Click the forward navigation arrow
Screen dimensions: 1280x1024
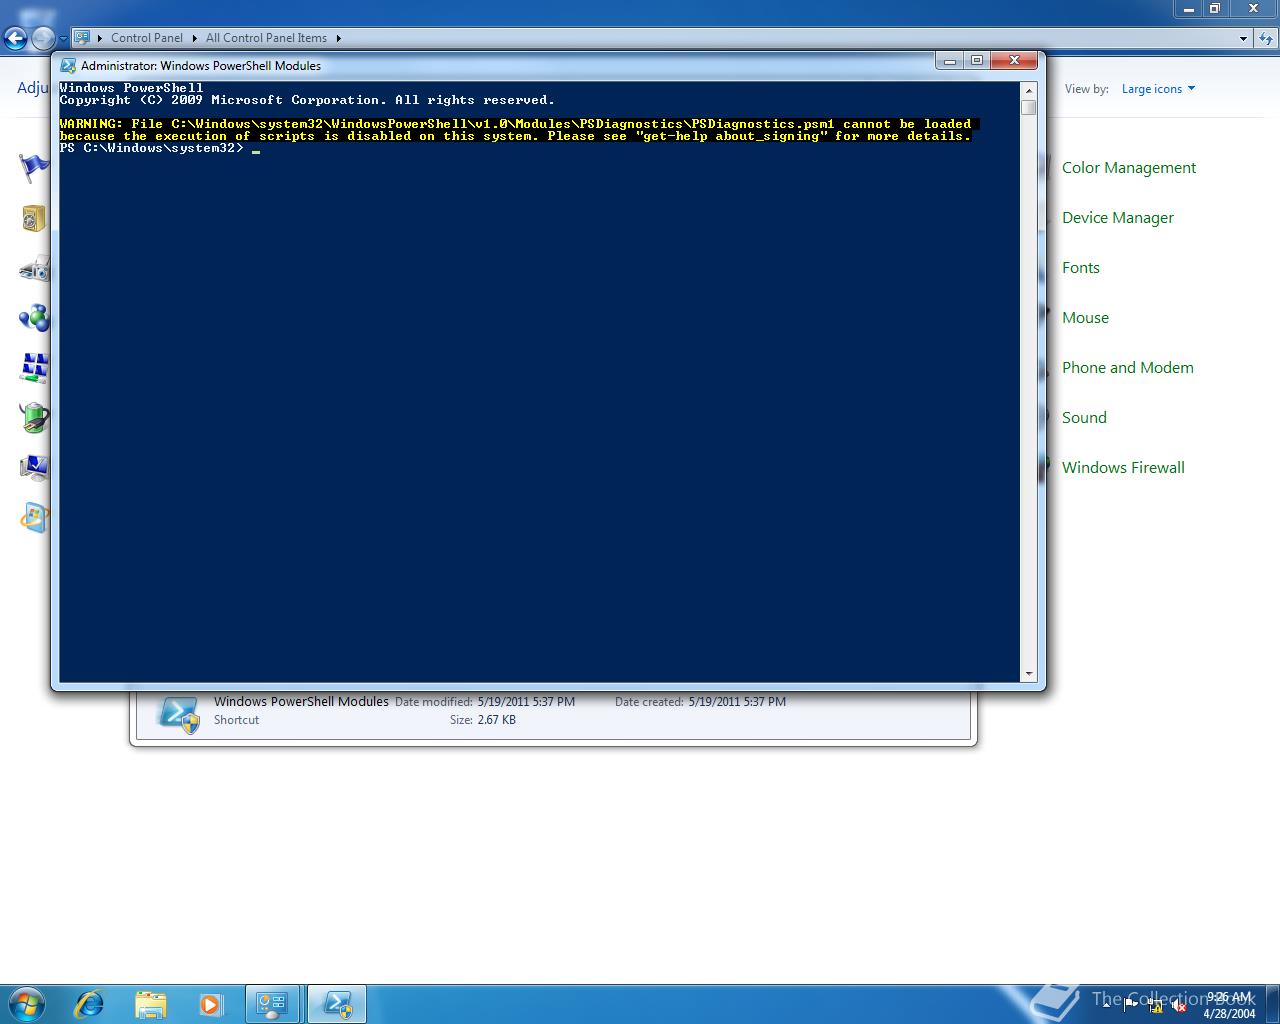click(x=43, y=39)
